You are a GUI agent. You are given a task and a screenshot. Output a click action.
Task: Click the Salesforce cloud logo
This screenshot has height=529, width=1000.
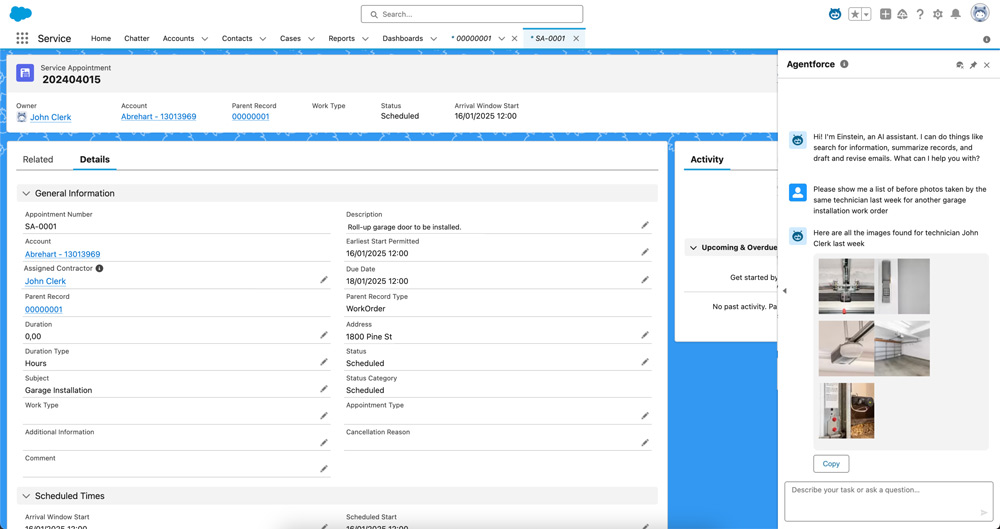[x=20, y=13]
